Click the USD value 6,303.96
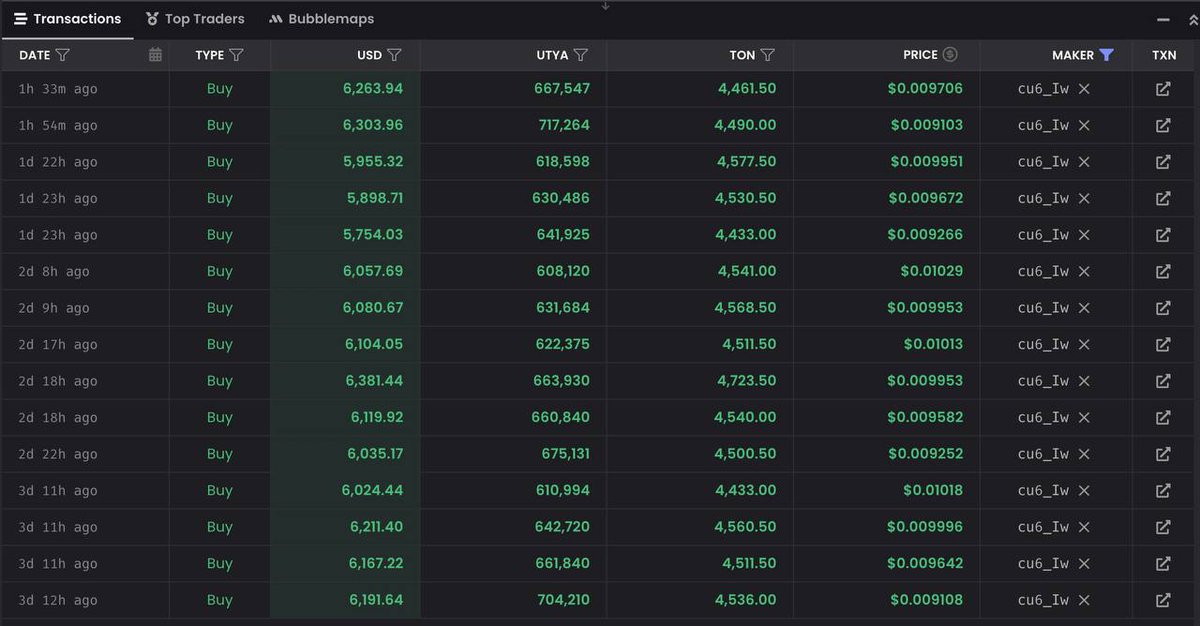The height and width of the screenshot is (626, 1200). point(372,125)
